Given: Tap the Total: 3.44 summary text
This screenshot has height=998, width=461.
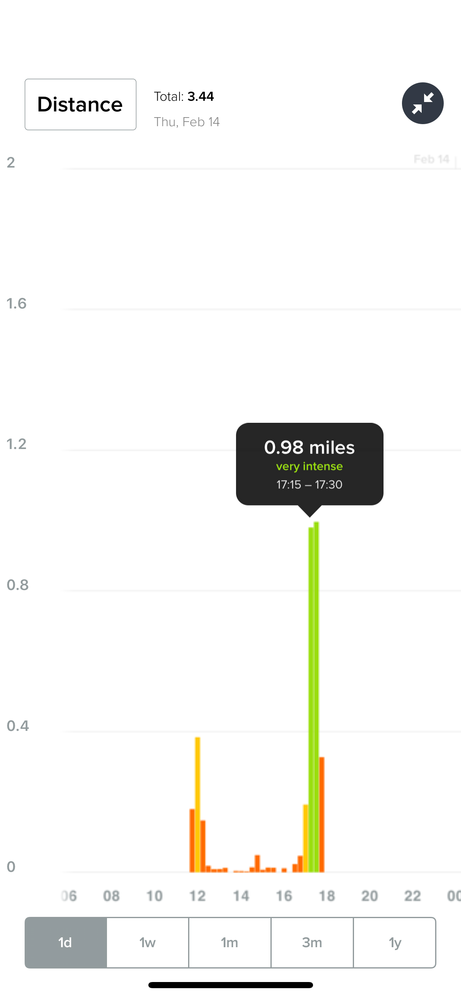Looking at the screenshot, I should click(184, 97).
